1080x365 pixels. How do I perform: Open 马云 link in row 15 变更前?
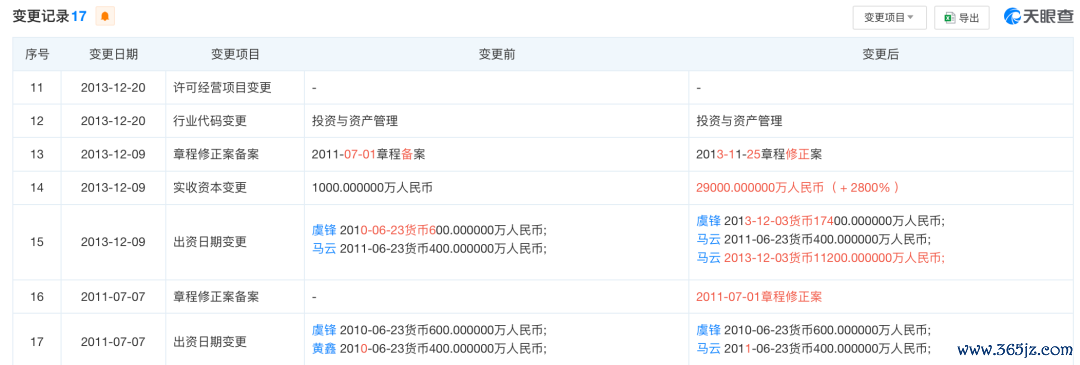click(324, 249)
